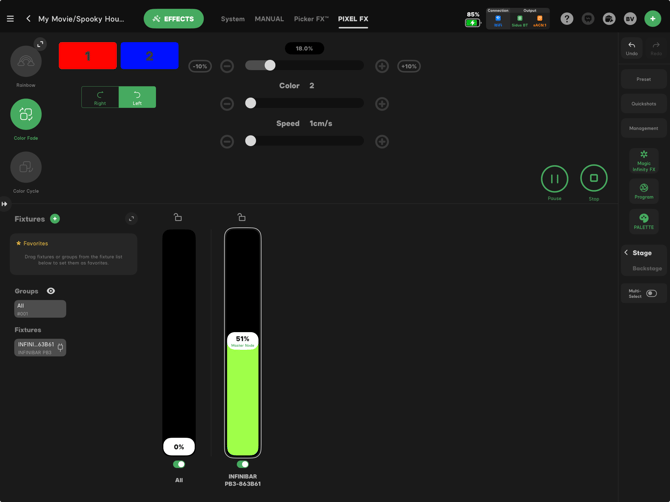Click the green plus add button
Viewport: 670px width, 502px height.
tap(652, 19)
